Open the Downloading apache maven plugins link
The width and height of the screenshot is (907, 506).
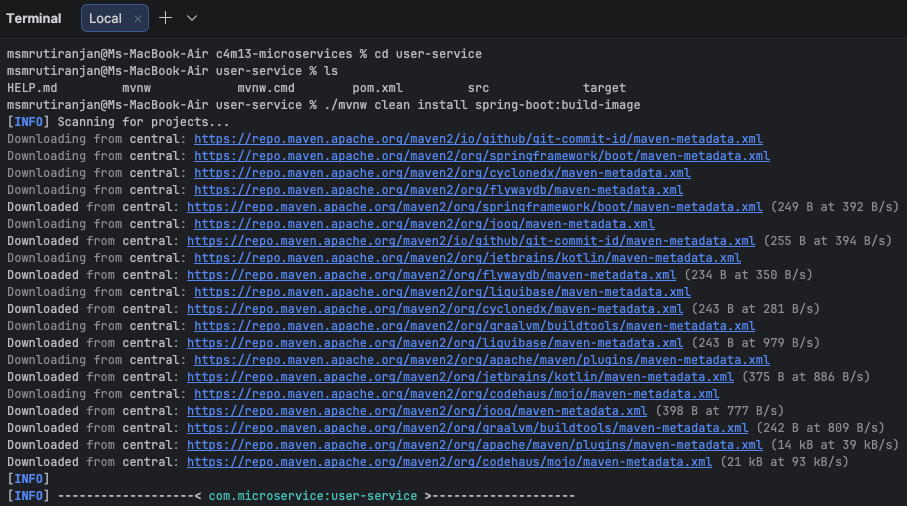tap(481, 360)
